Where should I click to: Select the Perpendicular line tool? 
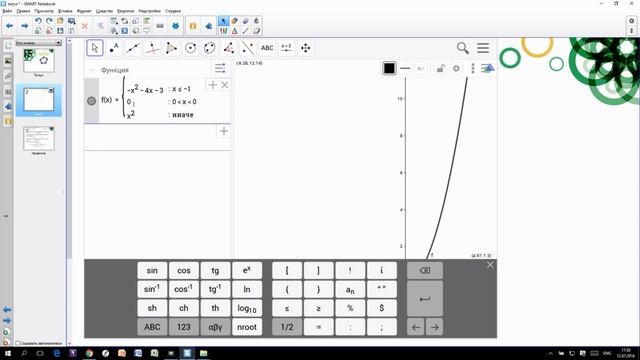tap(152, 48)
